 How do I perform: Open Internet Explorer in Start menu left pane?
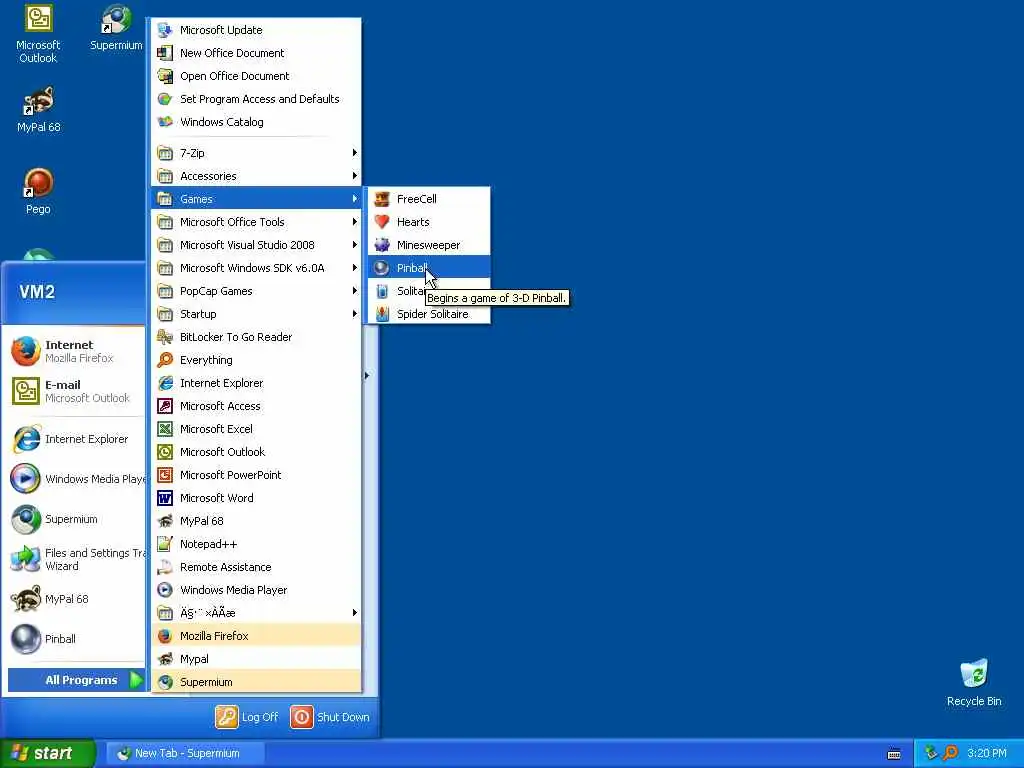(x=76, y=439)
